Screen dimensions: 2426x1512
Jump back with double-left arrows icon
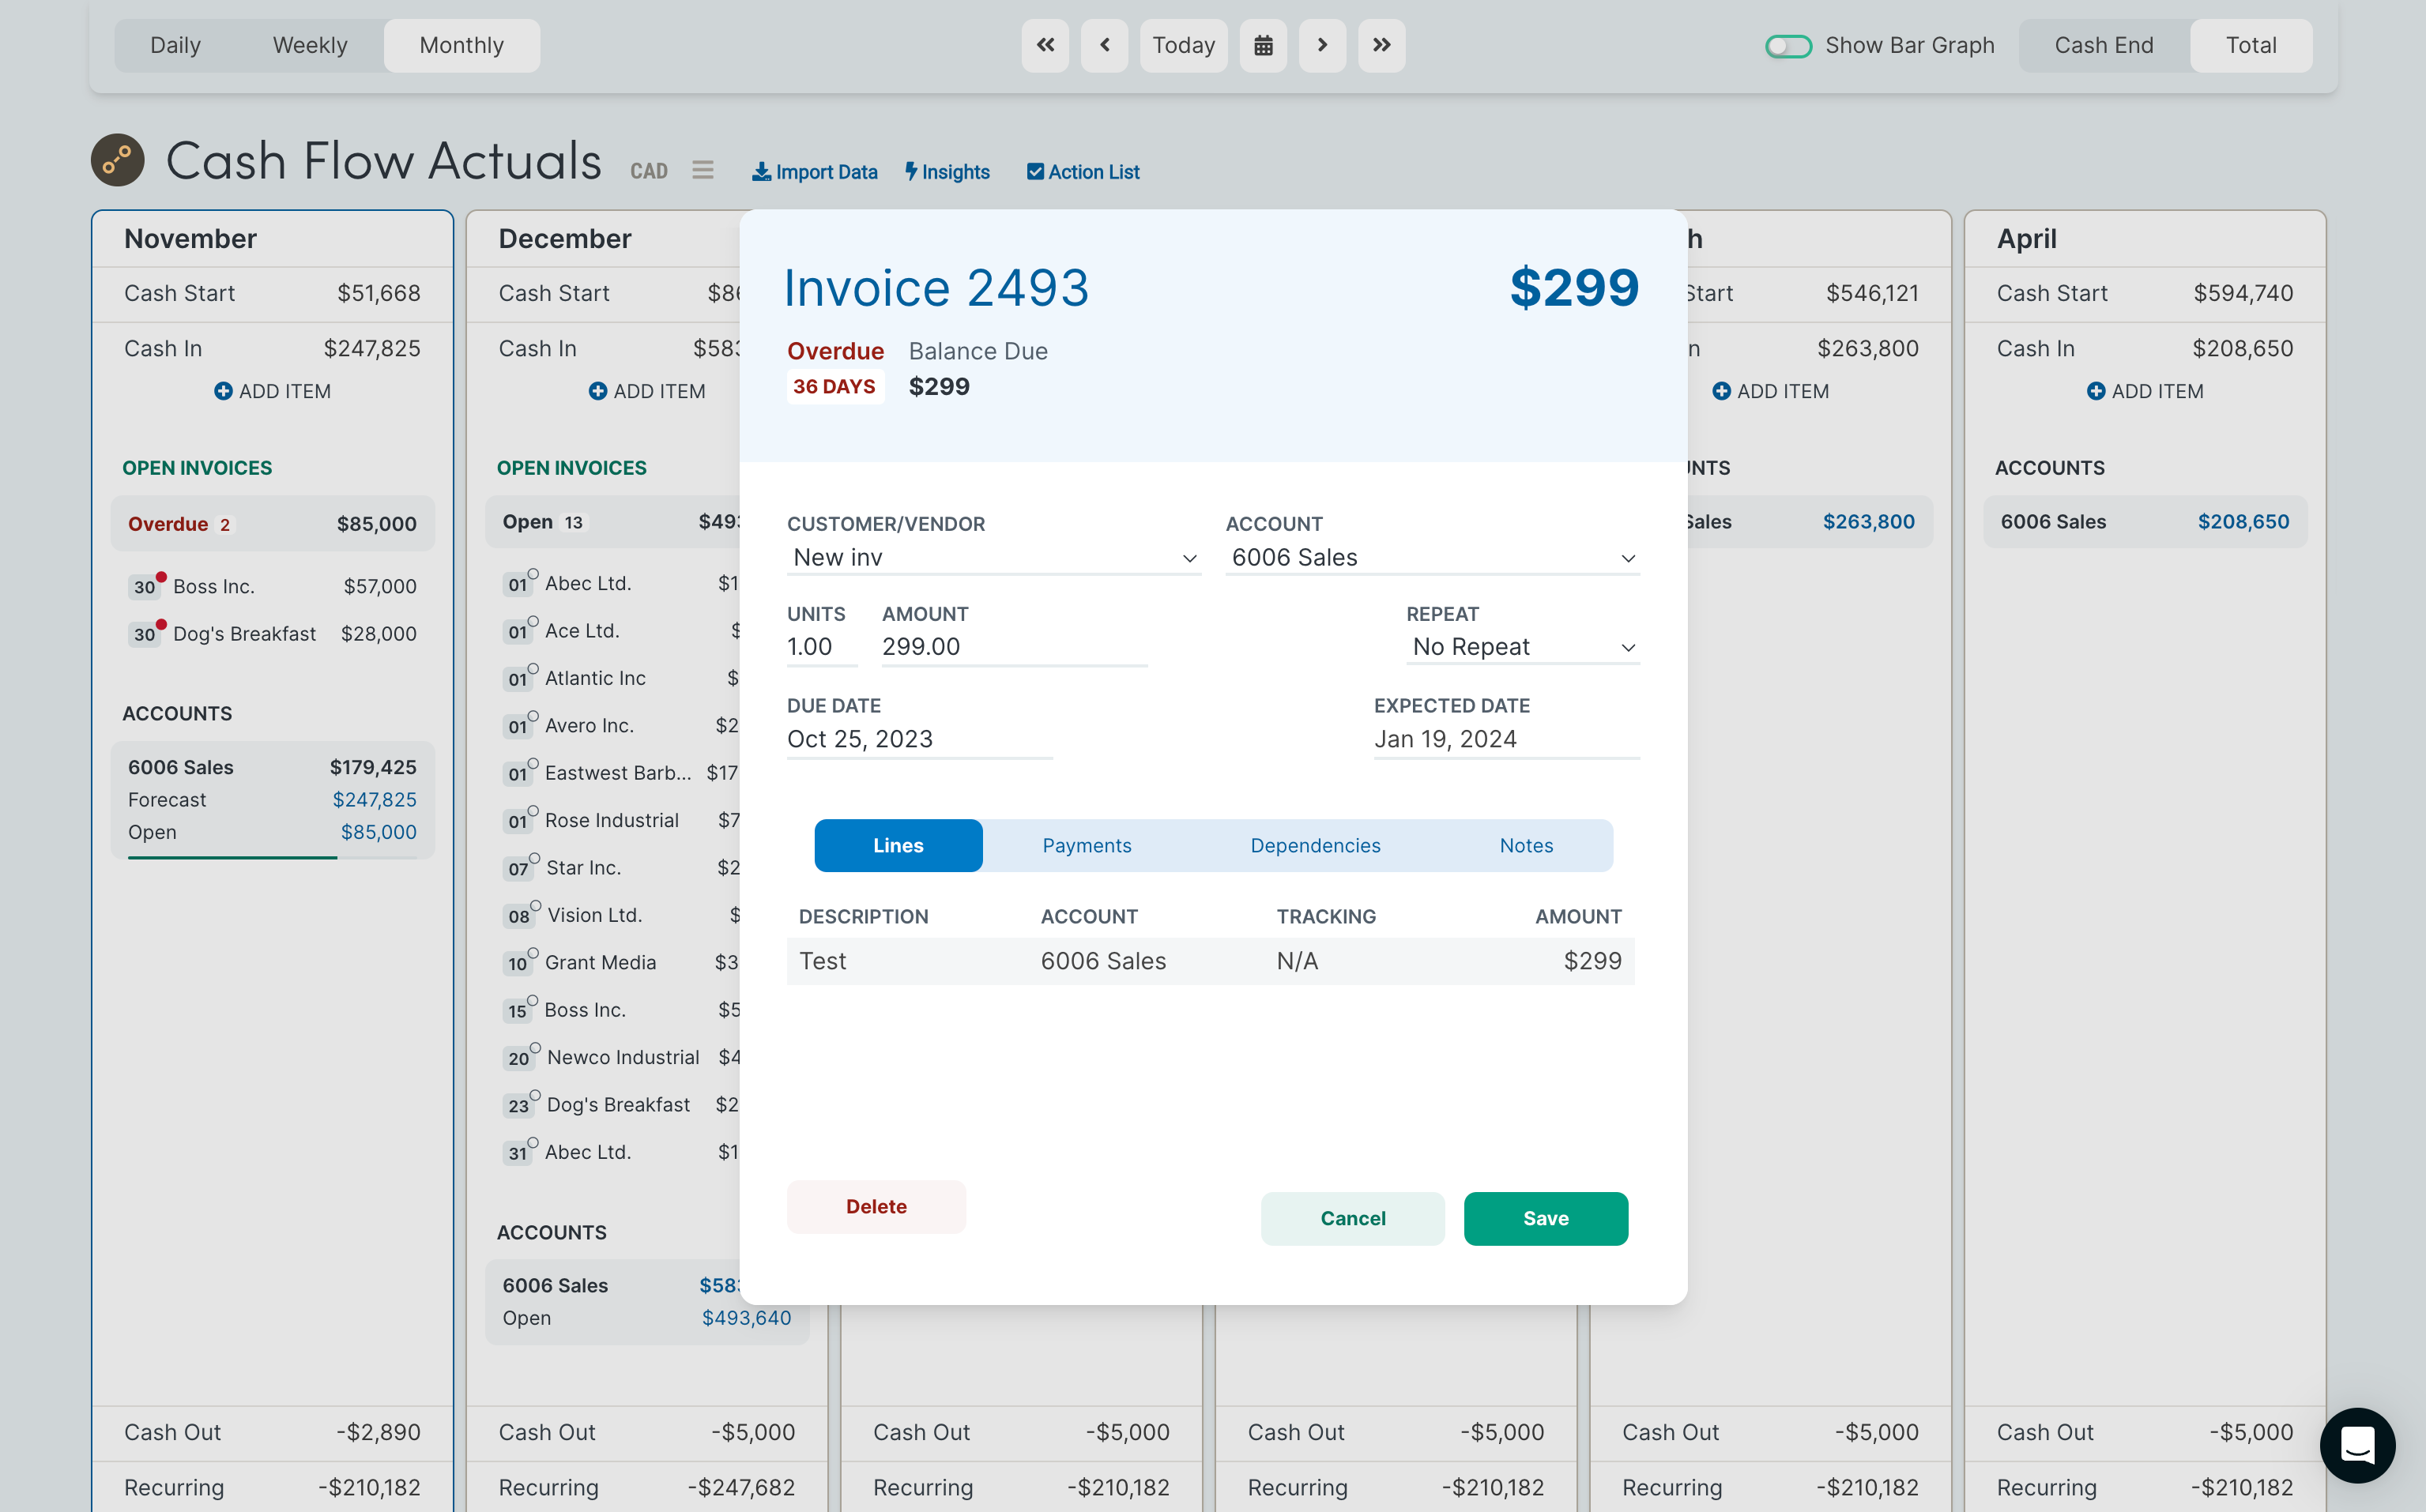coord(1045,45)
